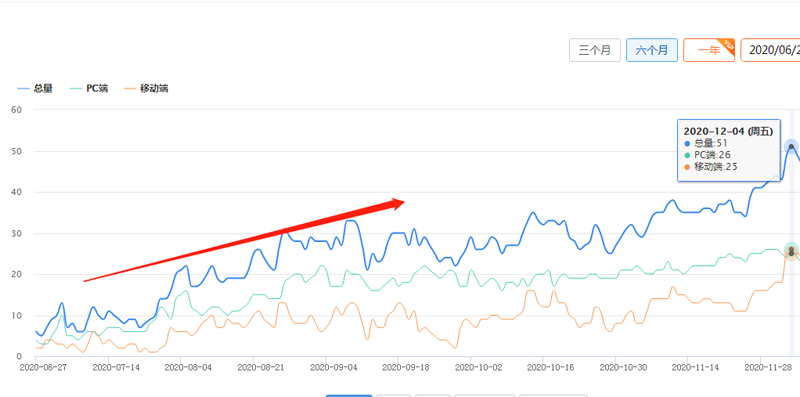Select the highlighted 总量 data point at 51
This screenshot has width=800, height=397.
click(x=791, y=146)
